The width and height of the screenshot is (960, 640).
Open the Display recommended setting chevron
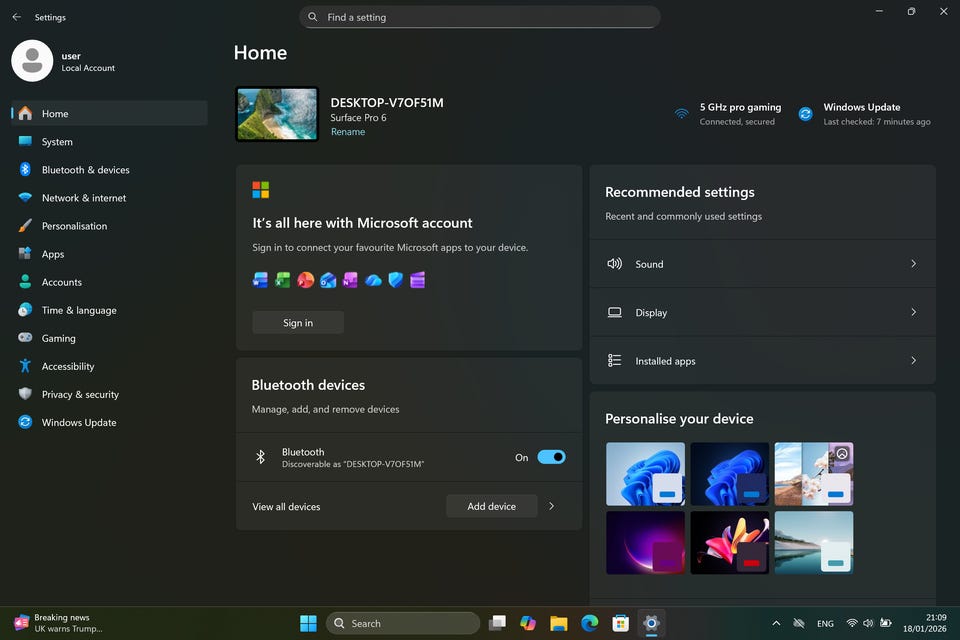(913, 312)
